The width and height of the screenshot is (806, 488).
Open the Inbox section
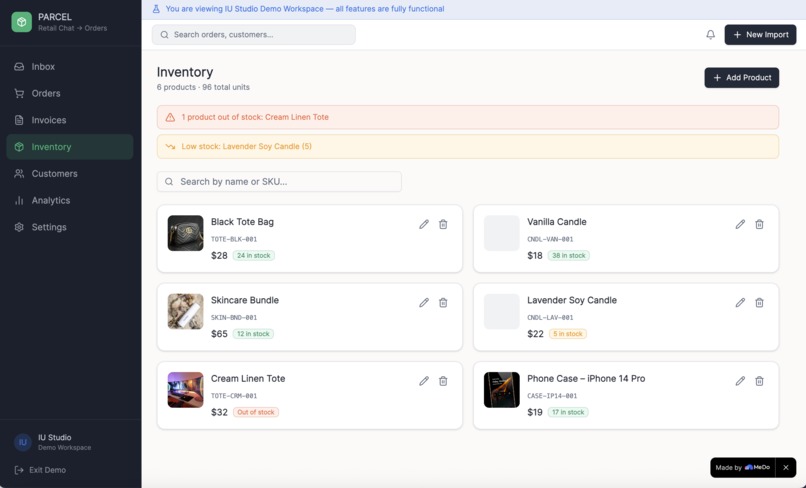[70, 66]
